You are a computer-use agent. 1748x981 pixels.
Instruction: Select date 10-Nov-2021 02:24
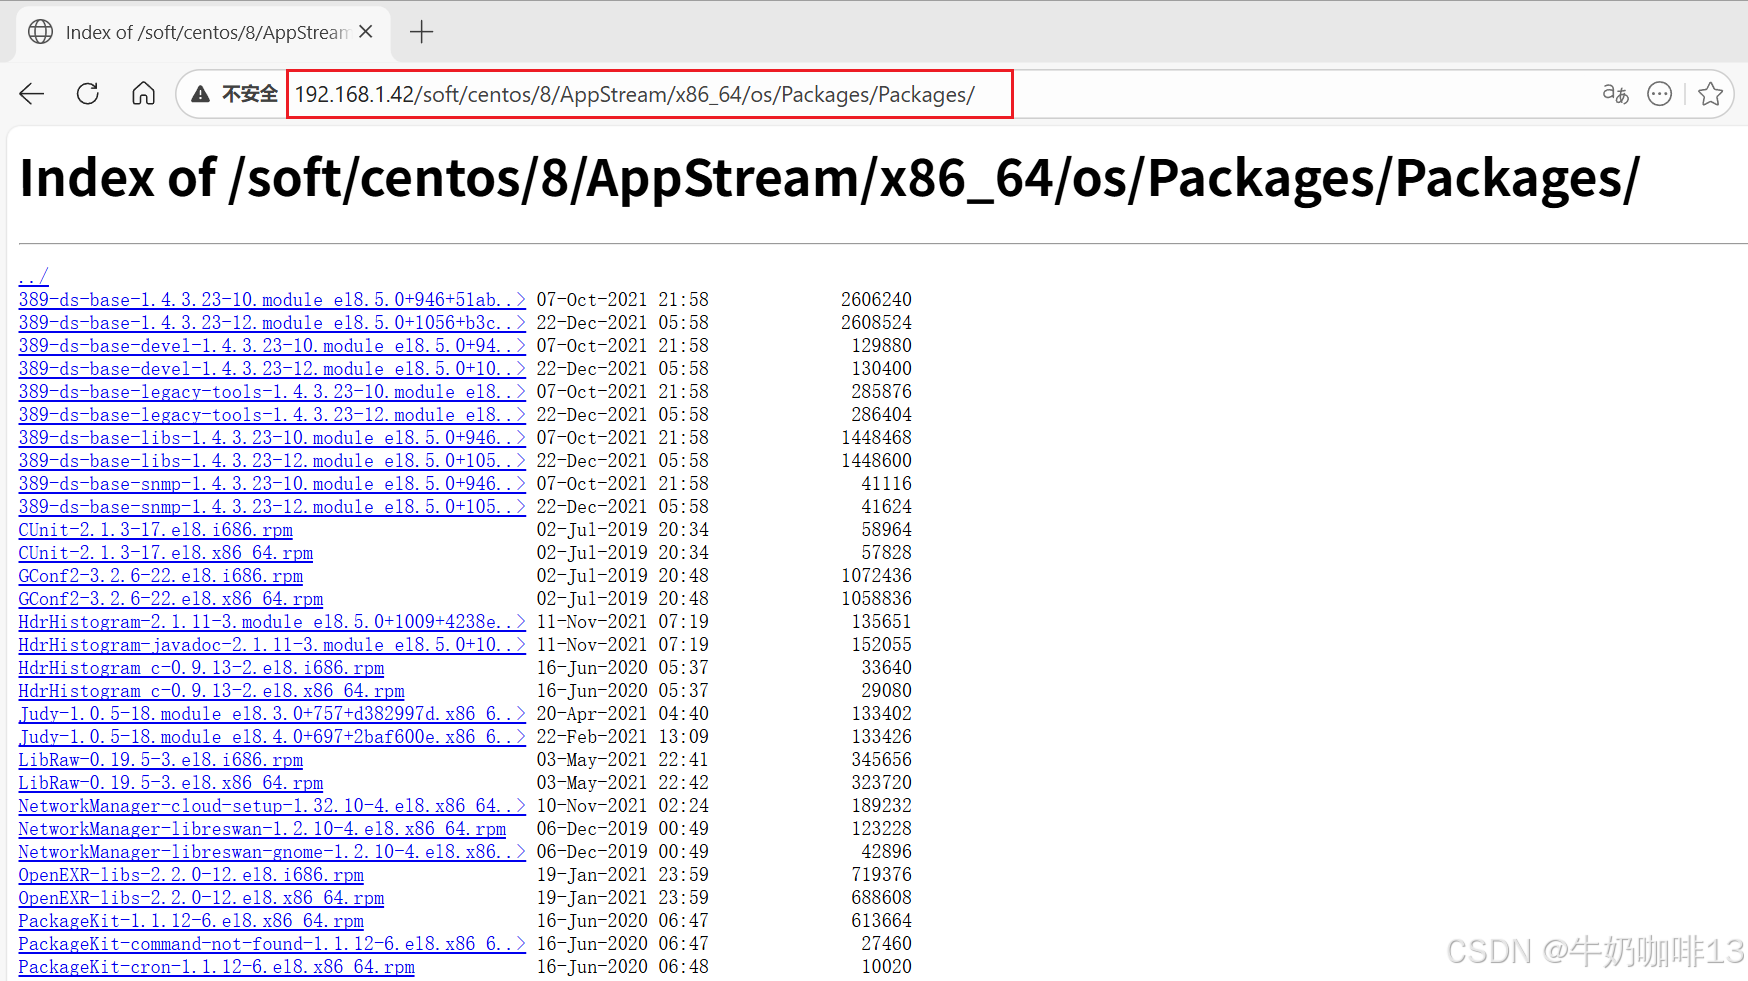(x=622, y=806)
